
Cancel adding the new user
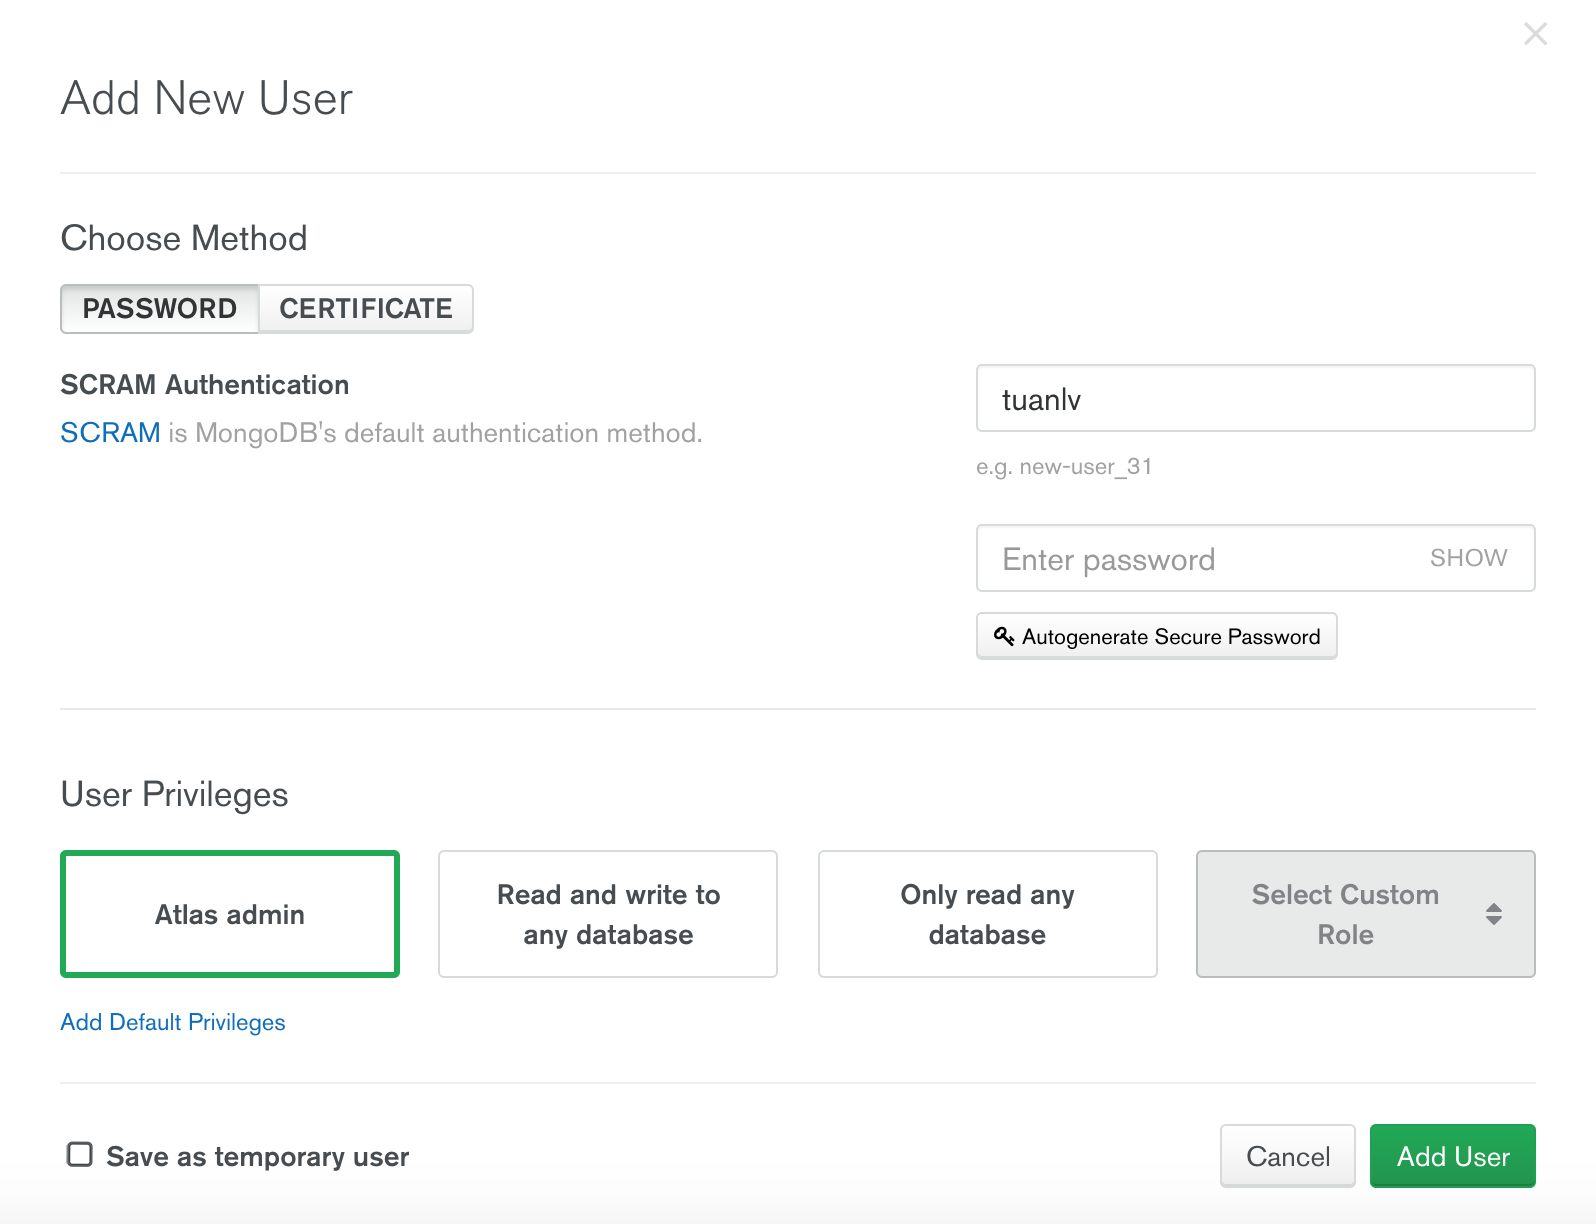(x=1287, y=1156)
